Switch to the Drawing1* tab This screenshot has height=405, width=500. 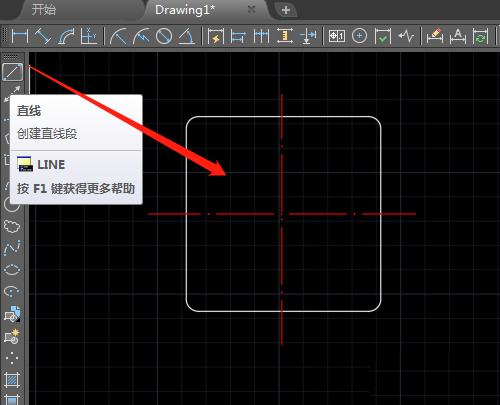click(185, 10)
